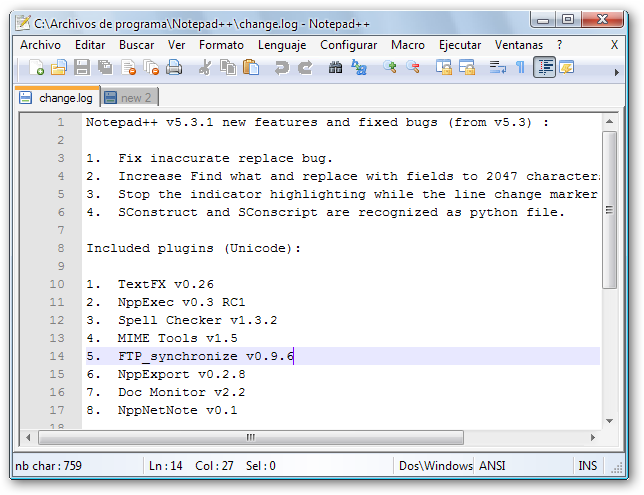Open the Formato menu
This screenshot has height=495, width=644.
tap(221, 45)
